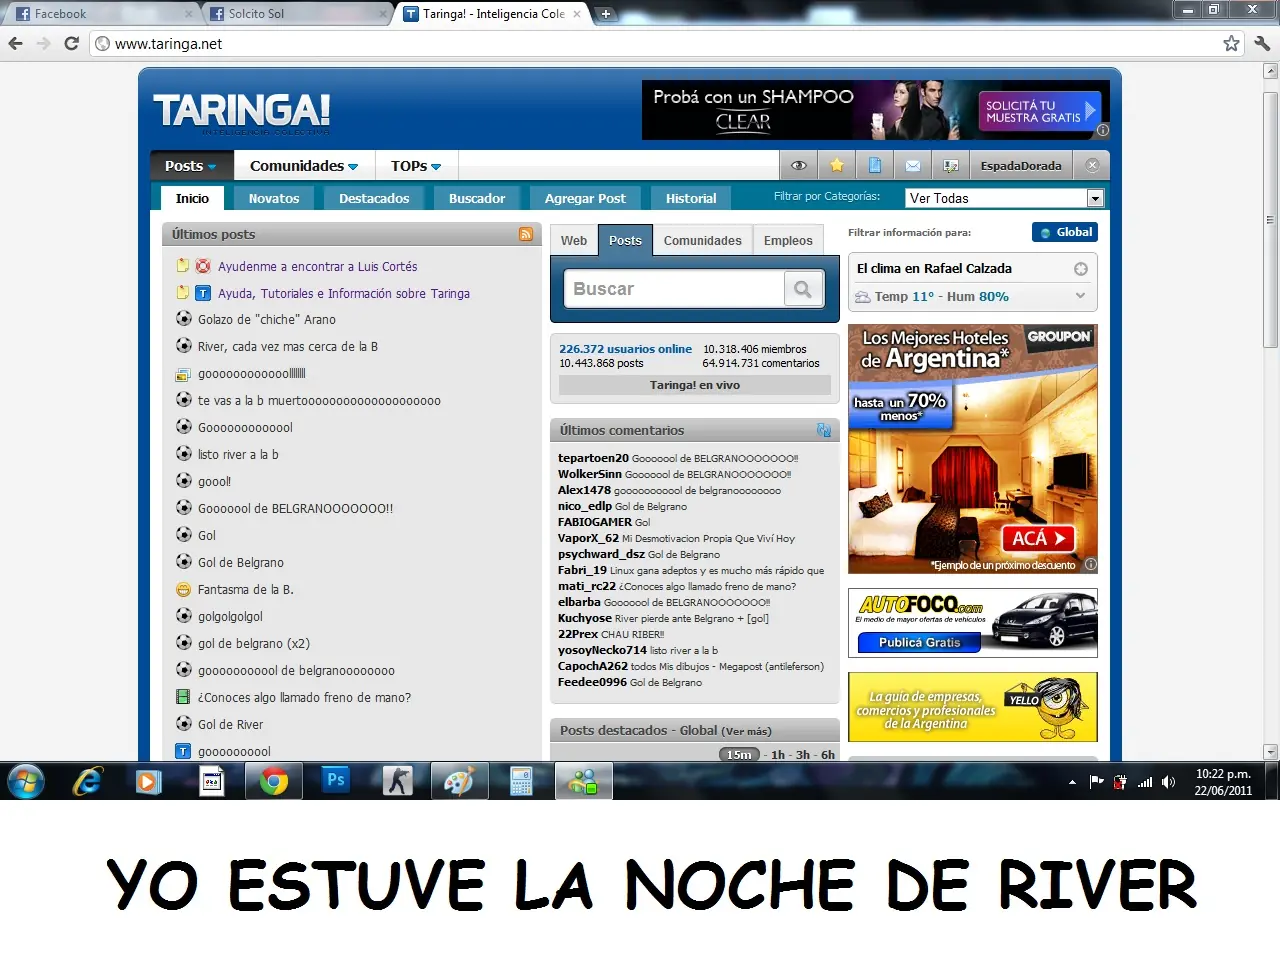The image size is (1280, 976).
Task: Select the Destacados tab
Action: (374, 198)
